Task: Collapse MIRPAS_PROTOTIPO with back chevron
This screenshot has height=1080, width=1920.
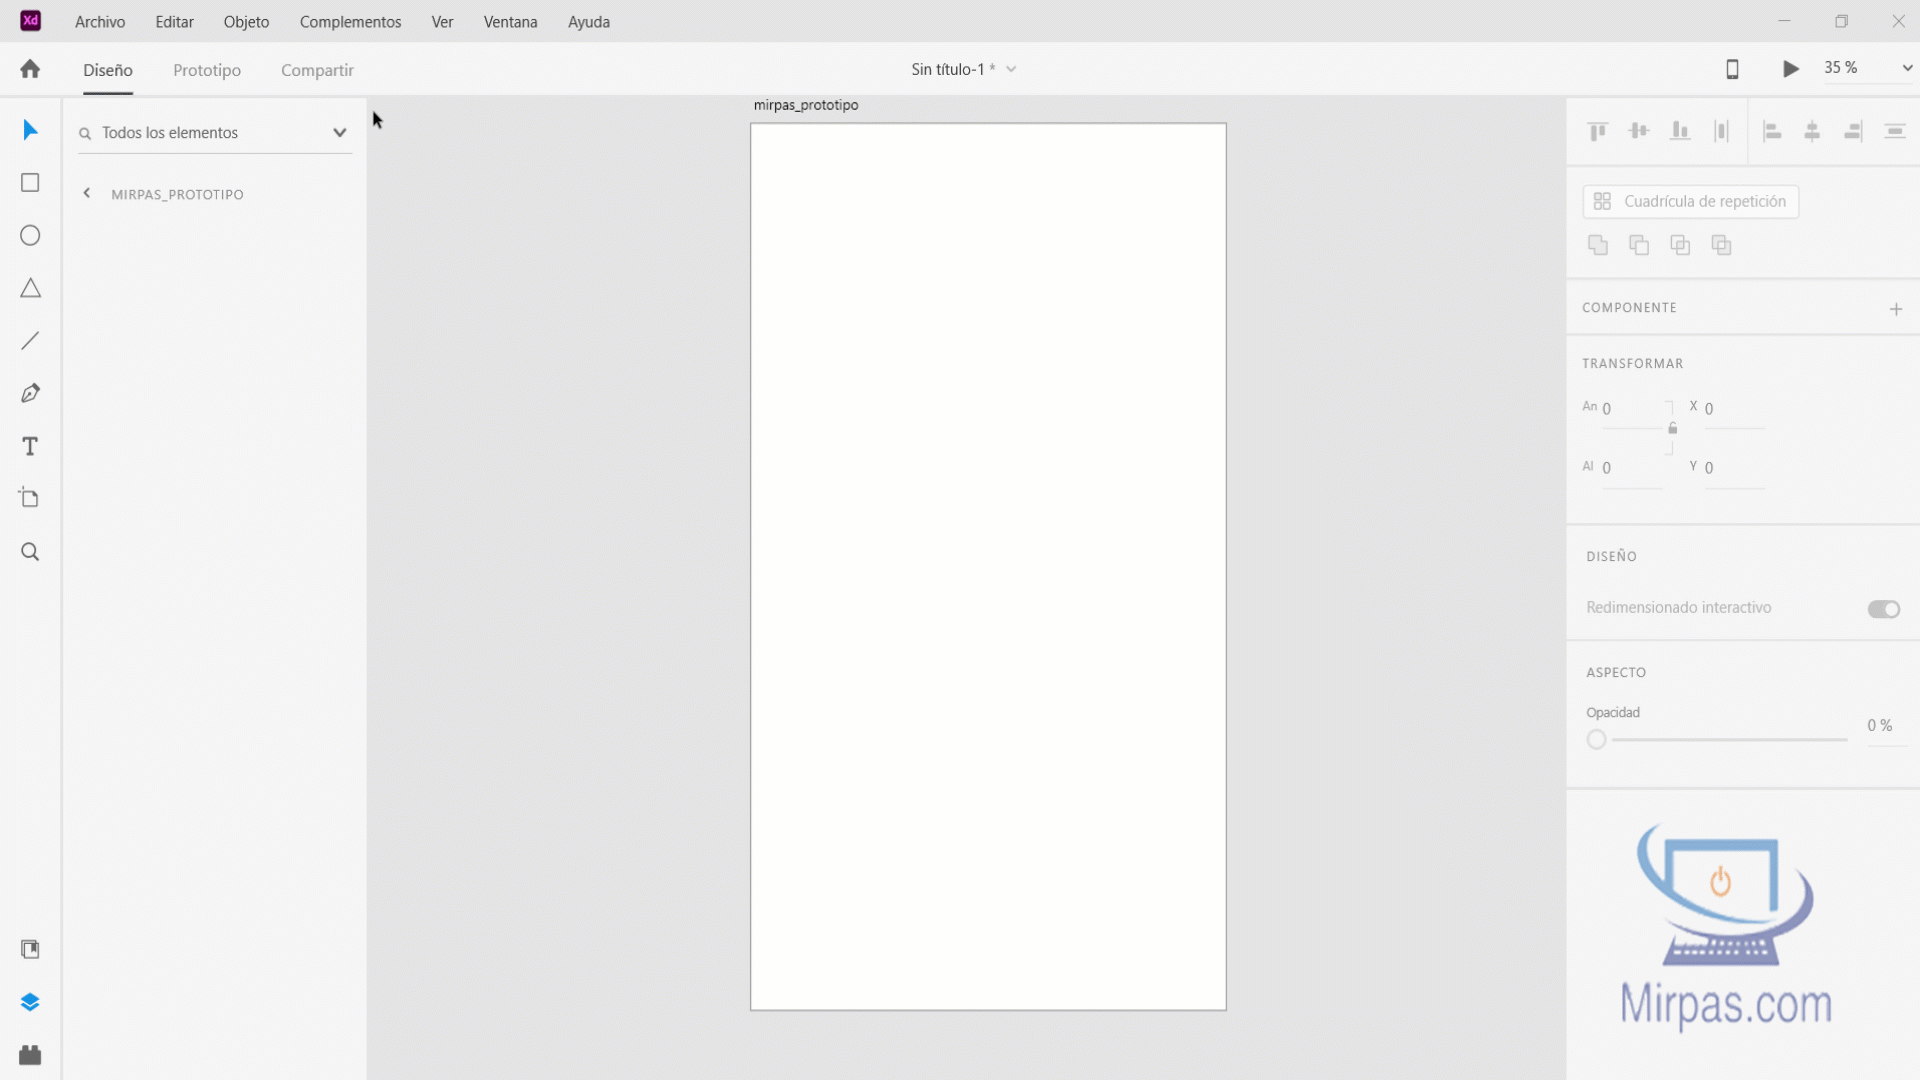Action: point(87,194)
